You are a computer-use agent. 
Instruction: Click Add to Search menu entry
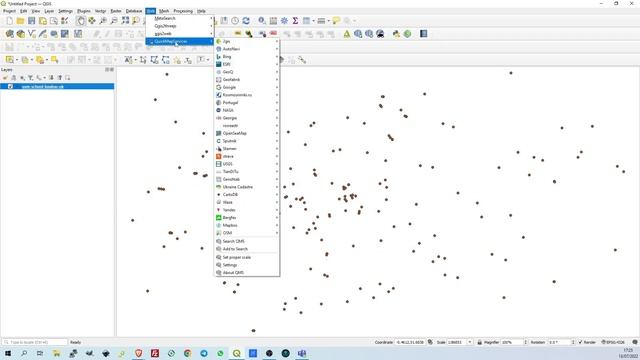247,249
